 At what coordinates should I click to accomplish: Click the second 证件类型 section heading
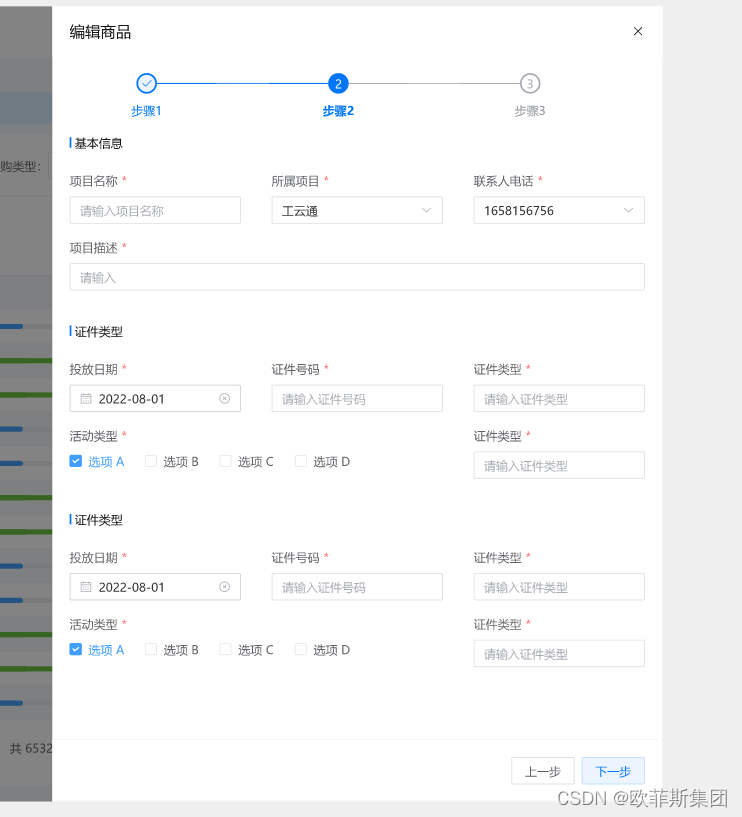point(98,520)
